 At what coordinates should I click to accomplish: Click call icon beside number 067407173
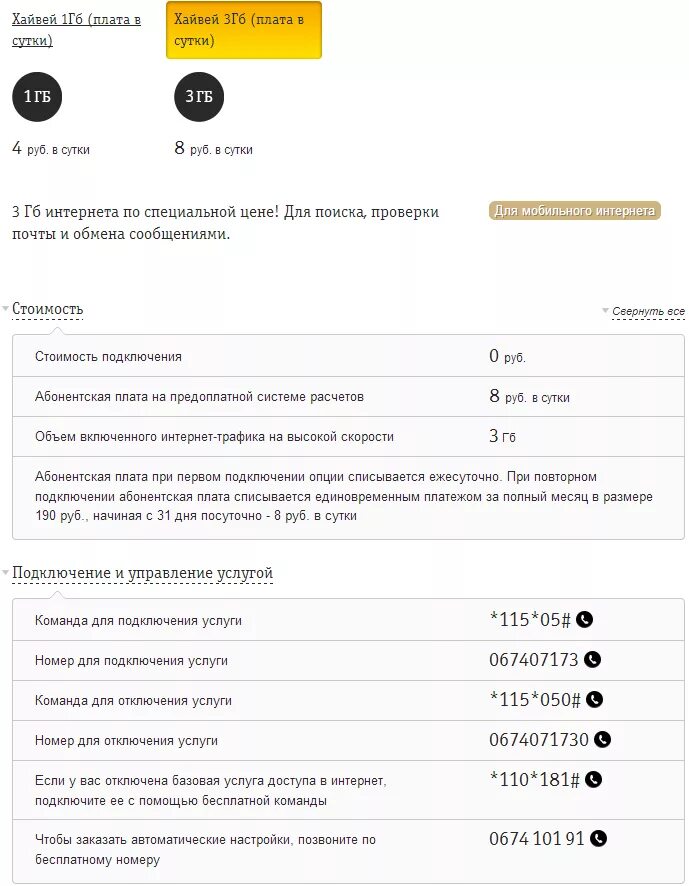pyautogui.click(x=592, y=659)
